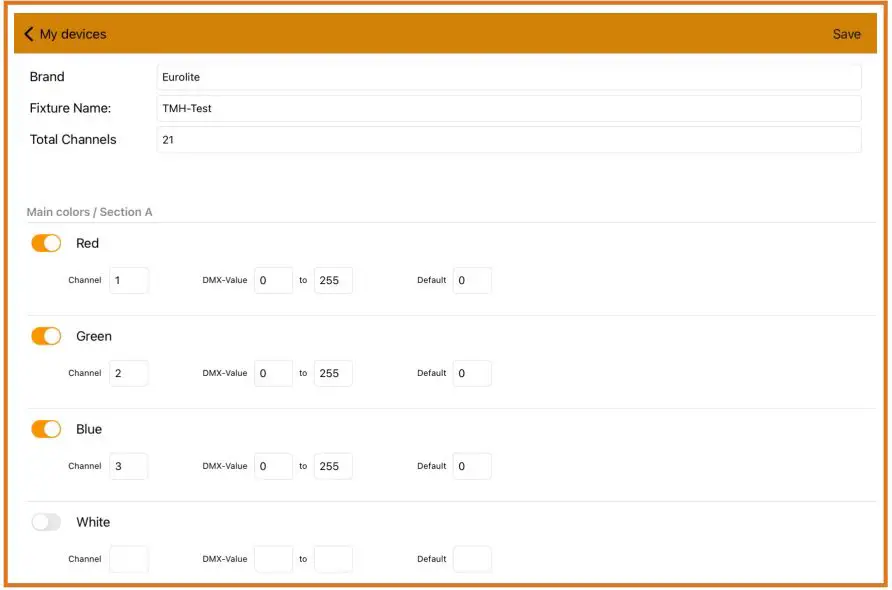
Task: Select the Main colors / Section A heading
Action: point(89,212)
